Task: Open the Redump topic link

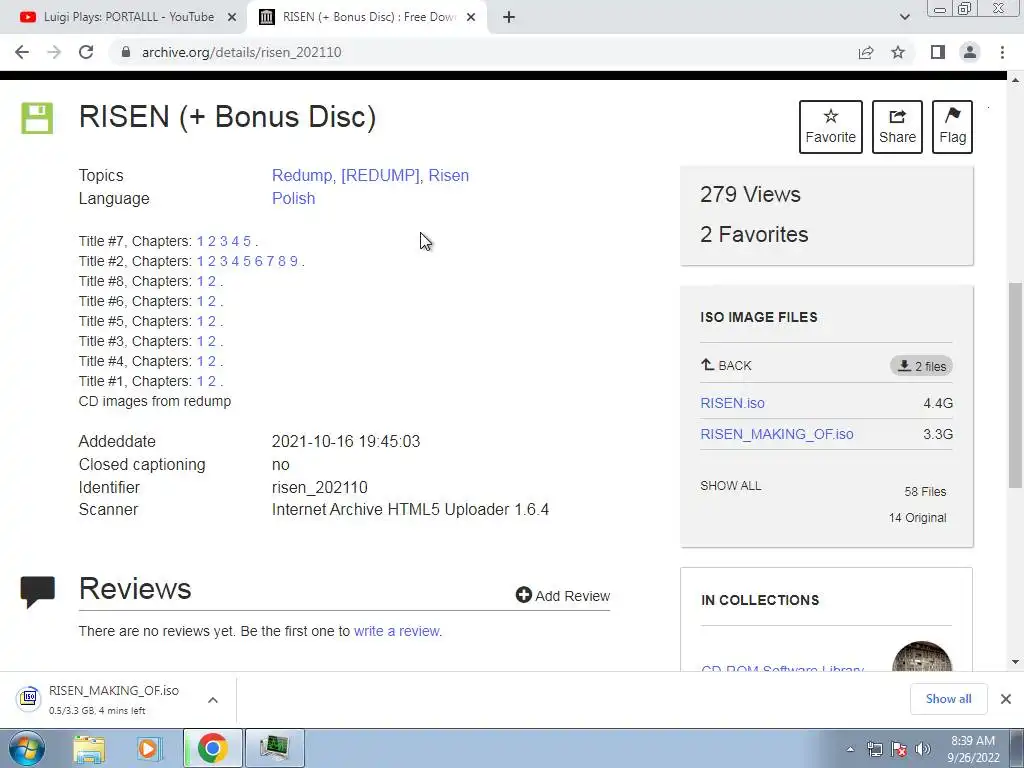Action: 301,176
